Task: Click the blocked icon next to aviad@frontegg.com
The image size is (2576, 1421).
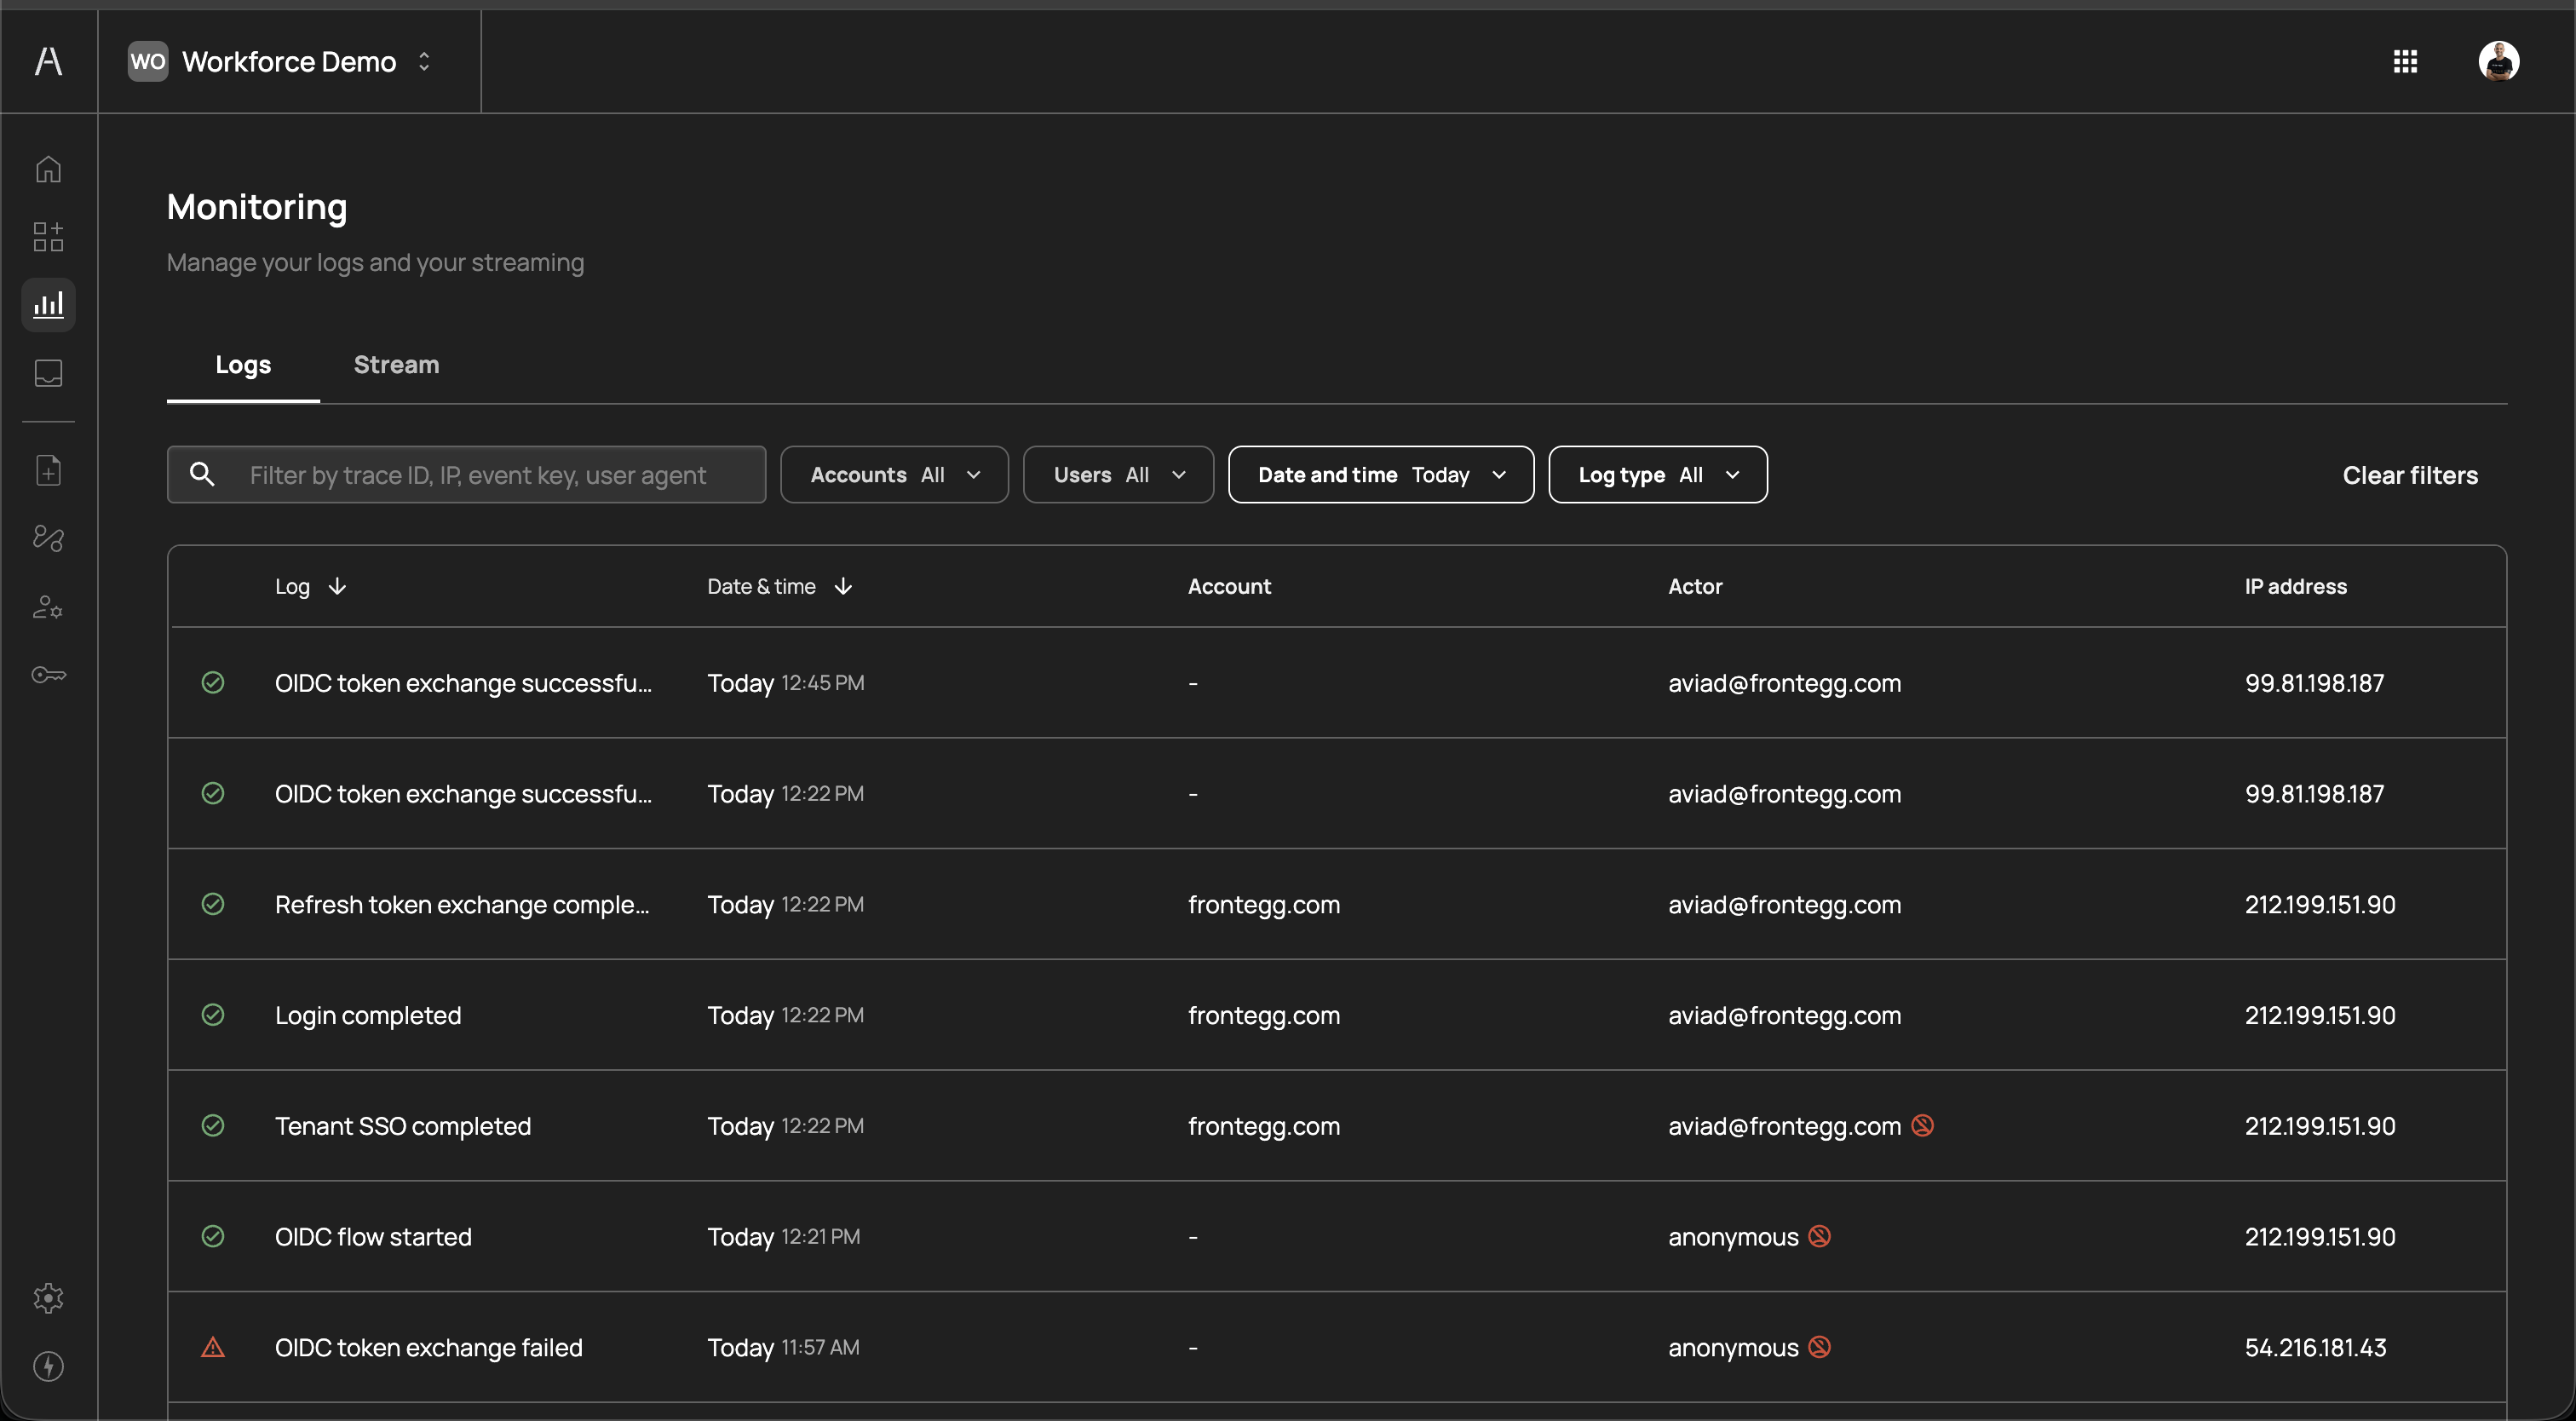Action: [1922, 1125]
